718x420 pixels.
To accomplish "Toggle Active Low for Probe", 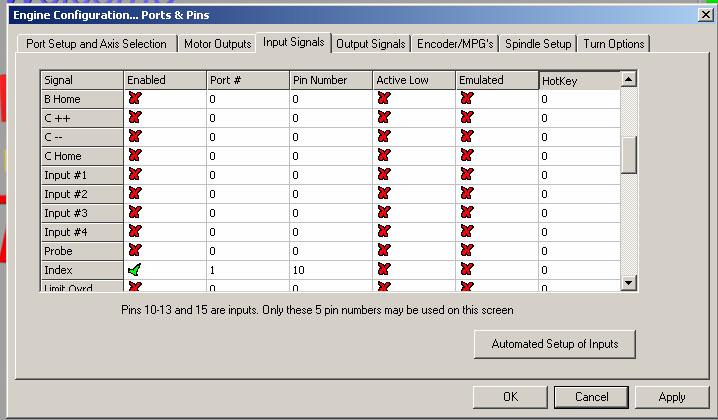I will coord(384,251).
